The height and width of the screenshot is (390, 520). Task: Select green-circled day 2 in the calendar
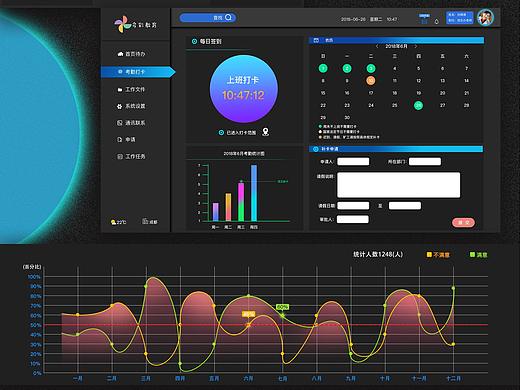[x=347, y=68]
